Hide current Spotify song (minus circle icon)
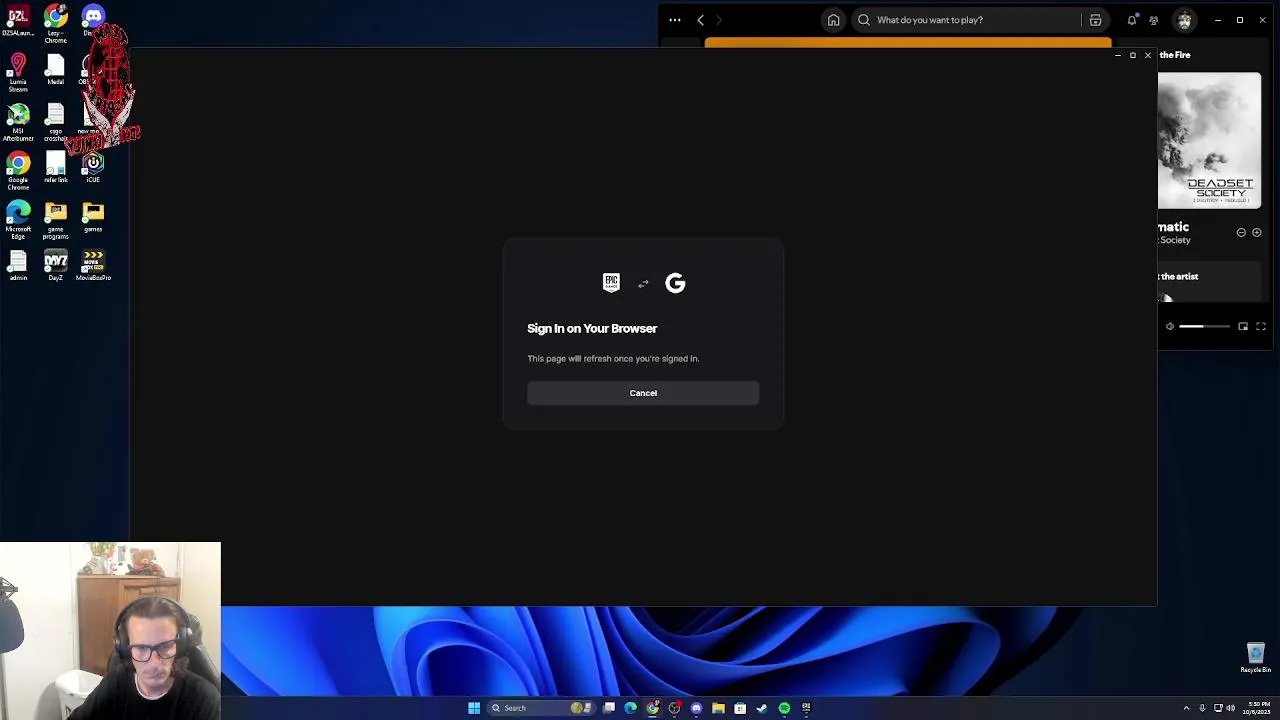 (1241, 232)
